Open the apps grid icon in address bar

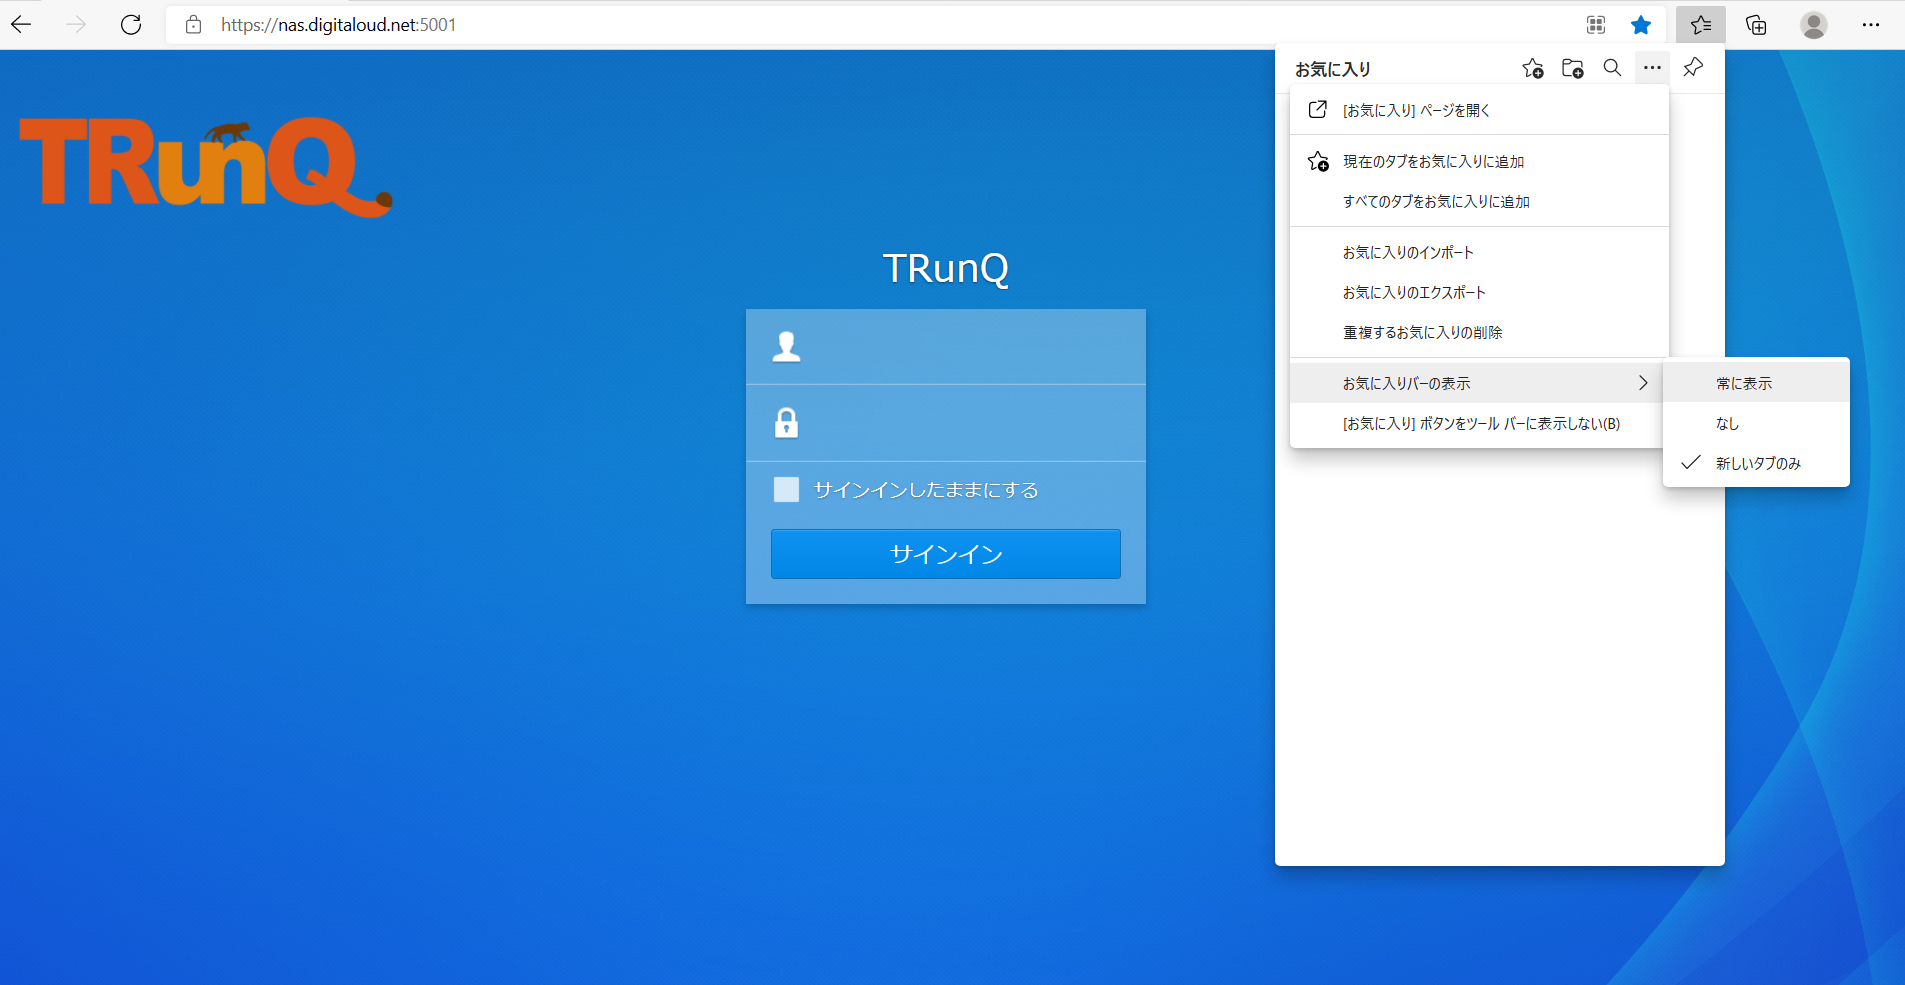point(1596,25)
